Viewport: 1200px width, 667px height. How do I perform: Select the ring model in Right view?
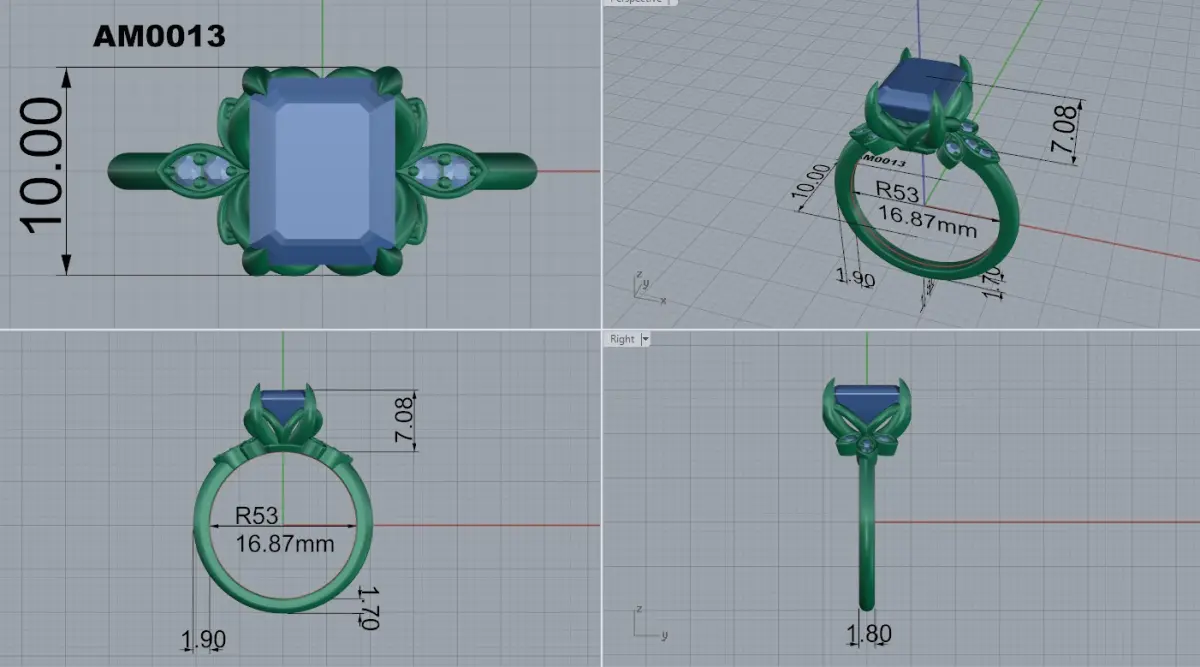pos(867,494)
